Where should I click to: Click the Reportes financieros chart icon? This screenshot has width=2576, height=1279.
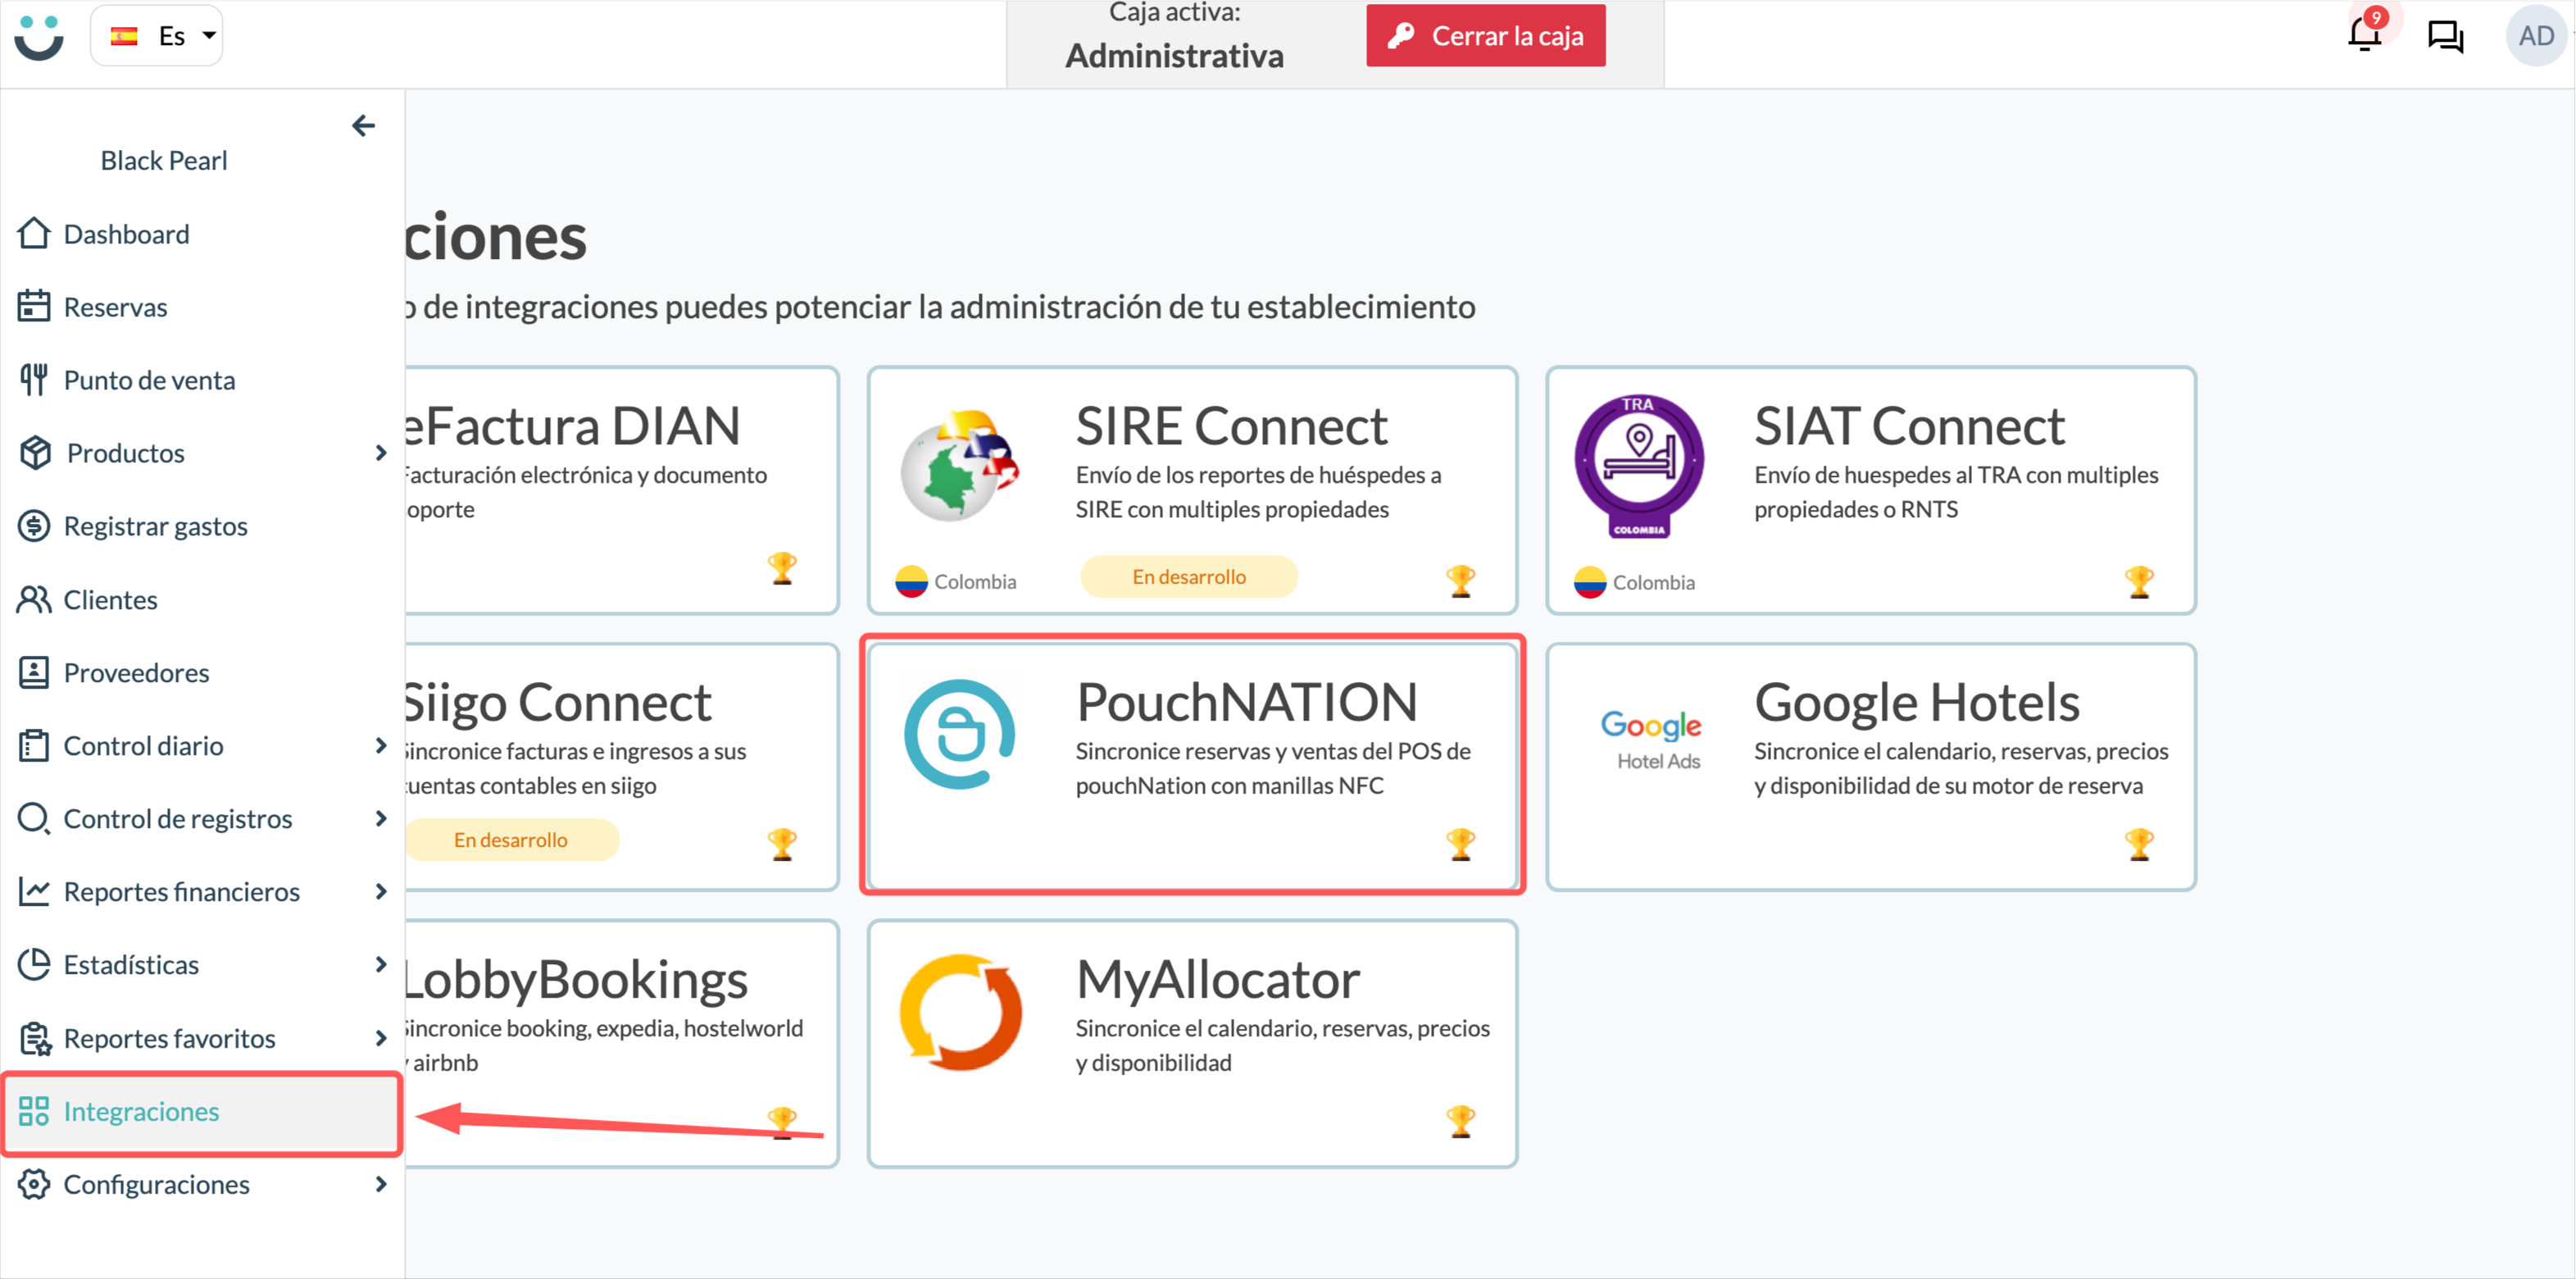pyautogui.click(x=34, y=891)
